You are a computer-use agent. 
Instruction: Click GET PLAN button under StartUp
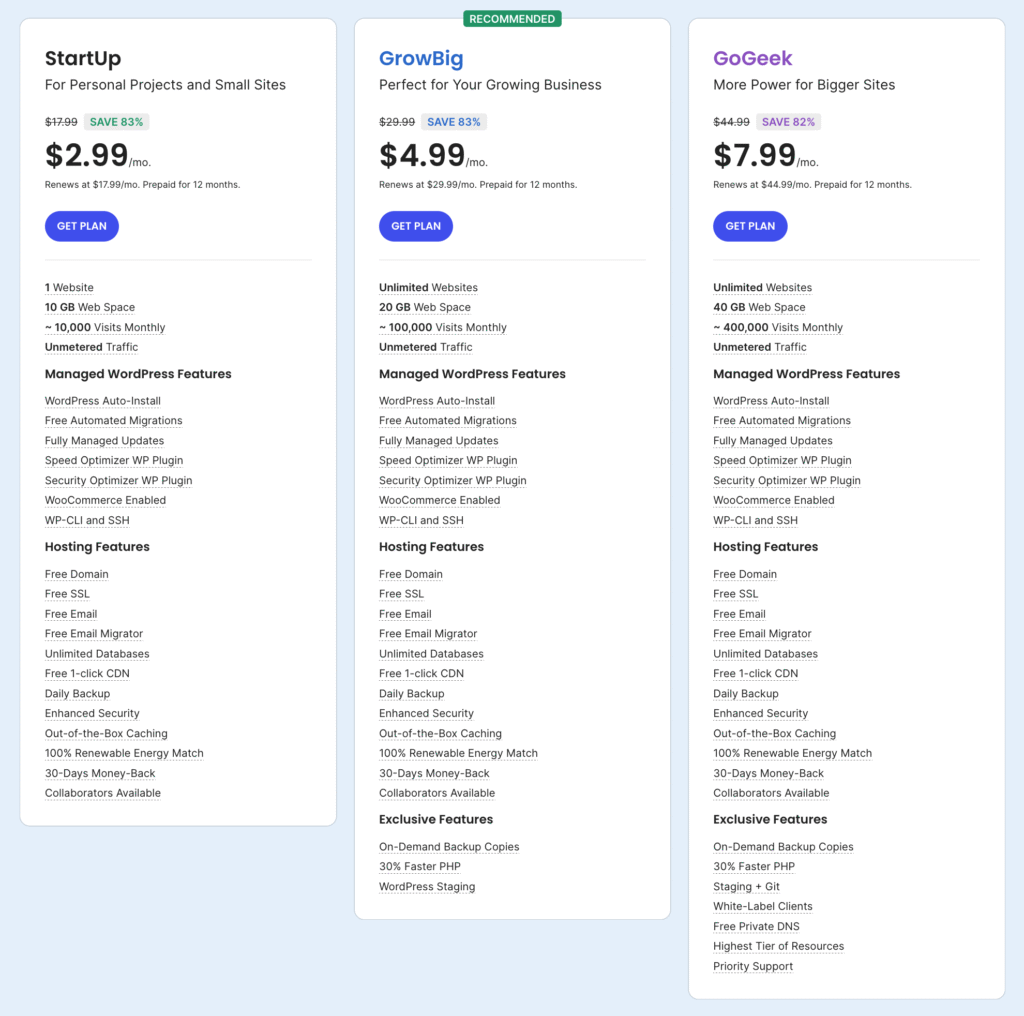[x=82, y=226]
